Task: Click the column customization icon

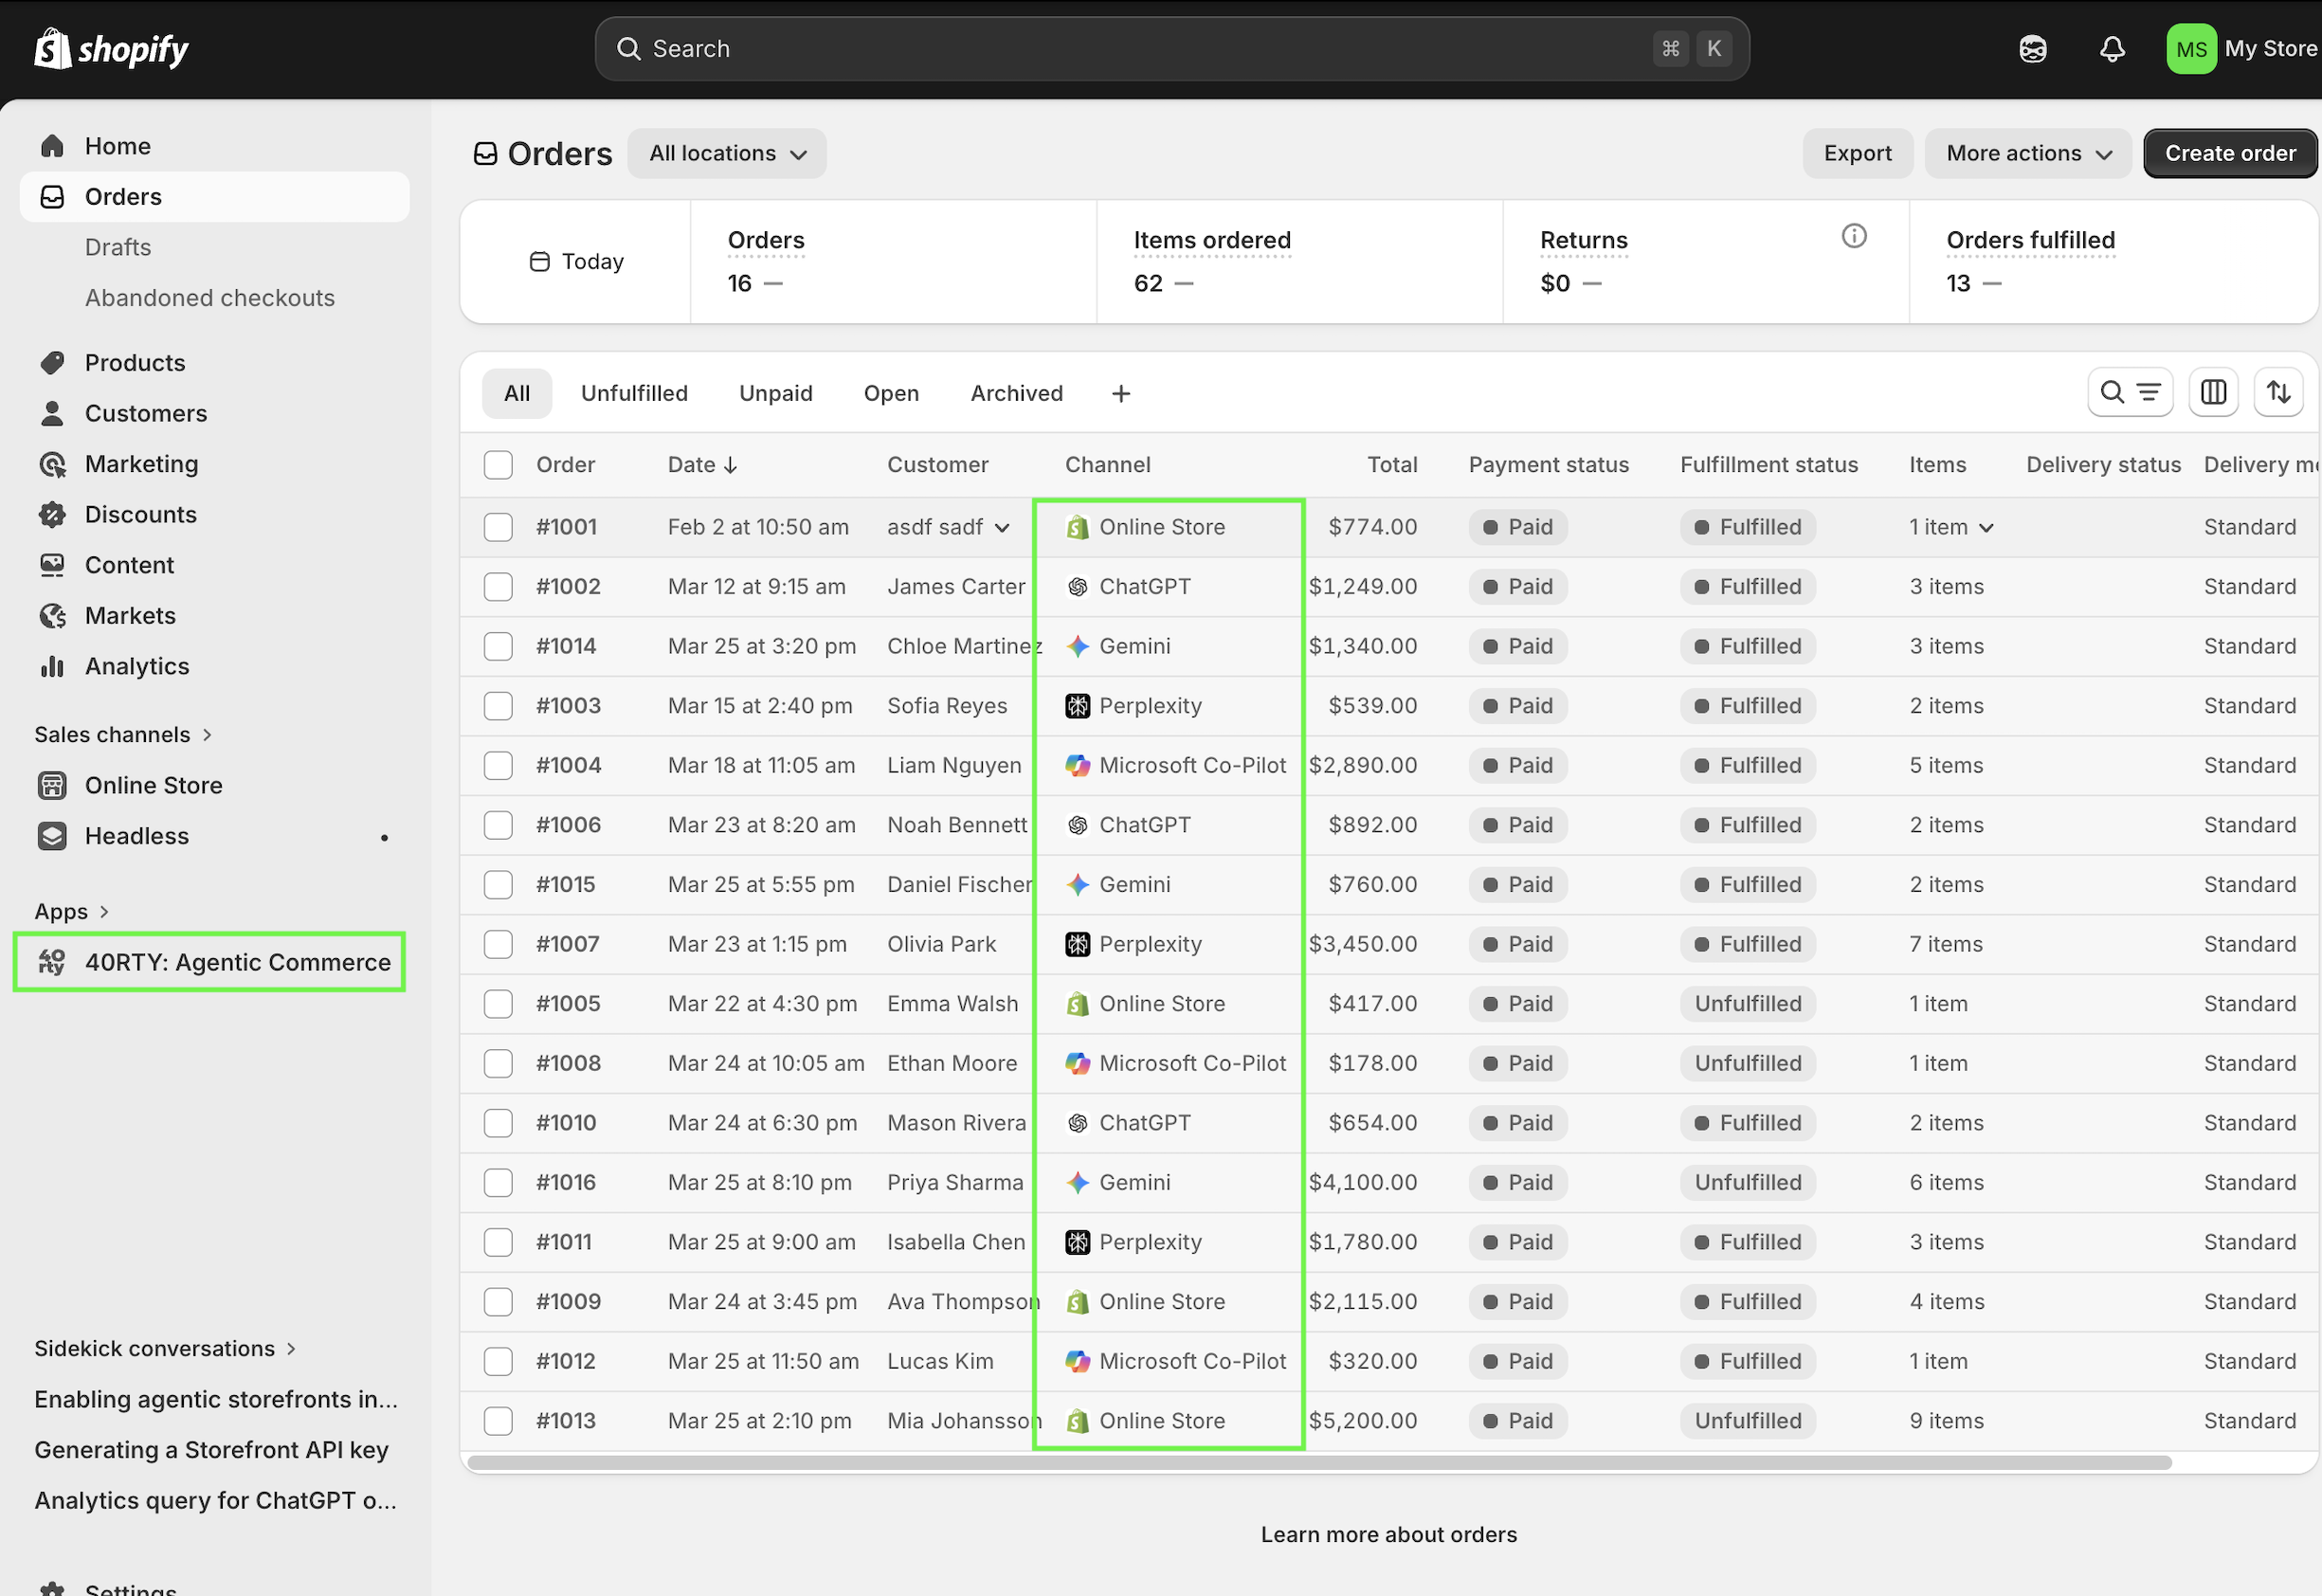Action: 2213,392
